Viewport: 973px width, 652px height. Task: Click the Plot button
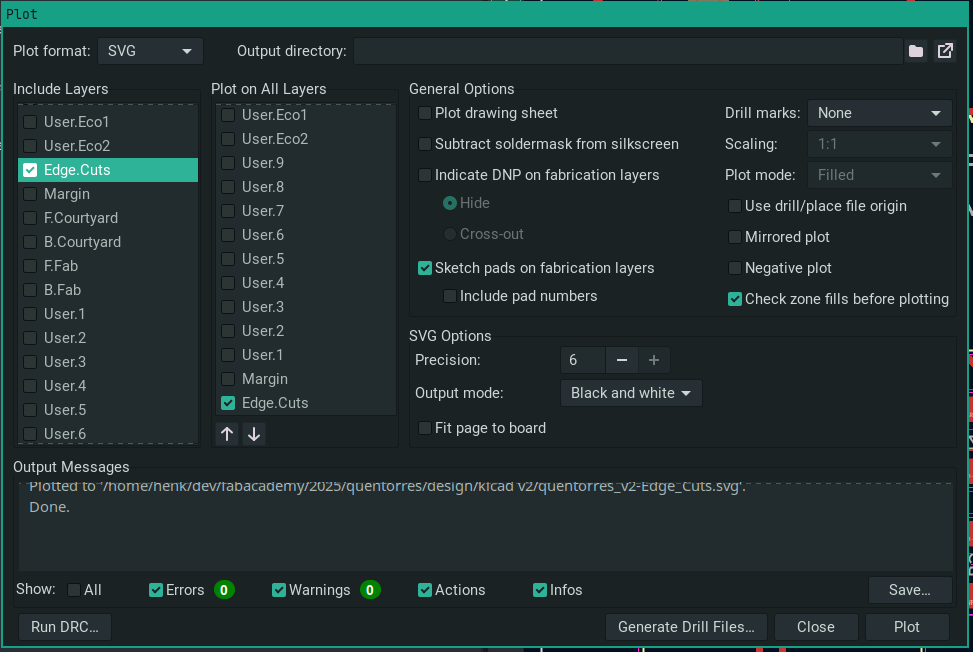907,627
